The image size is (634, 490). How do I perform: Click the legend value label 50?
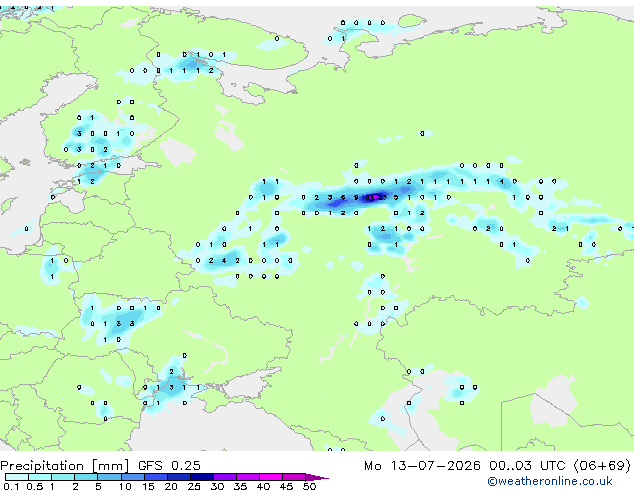point(310,486)
